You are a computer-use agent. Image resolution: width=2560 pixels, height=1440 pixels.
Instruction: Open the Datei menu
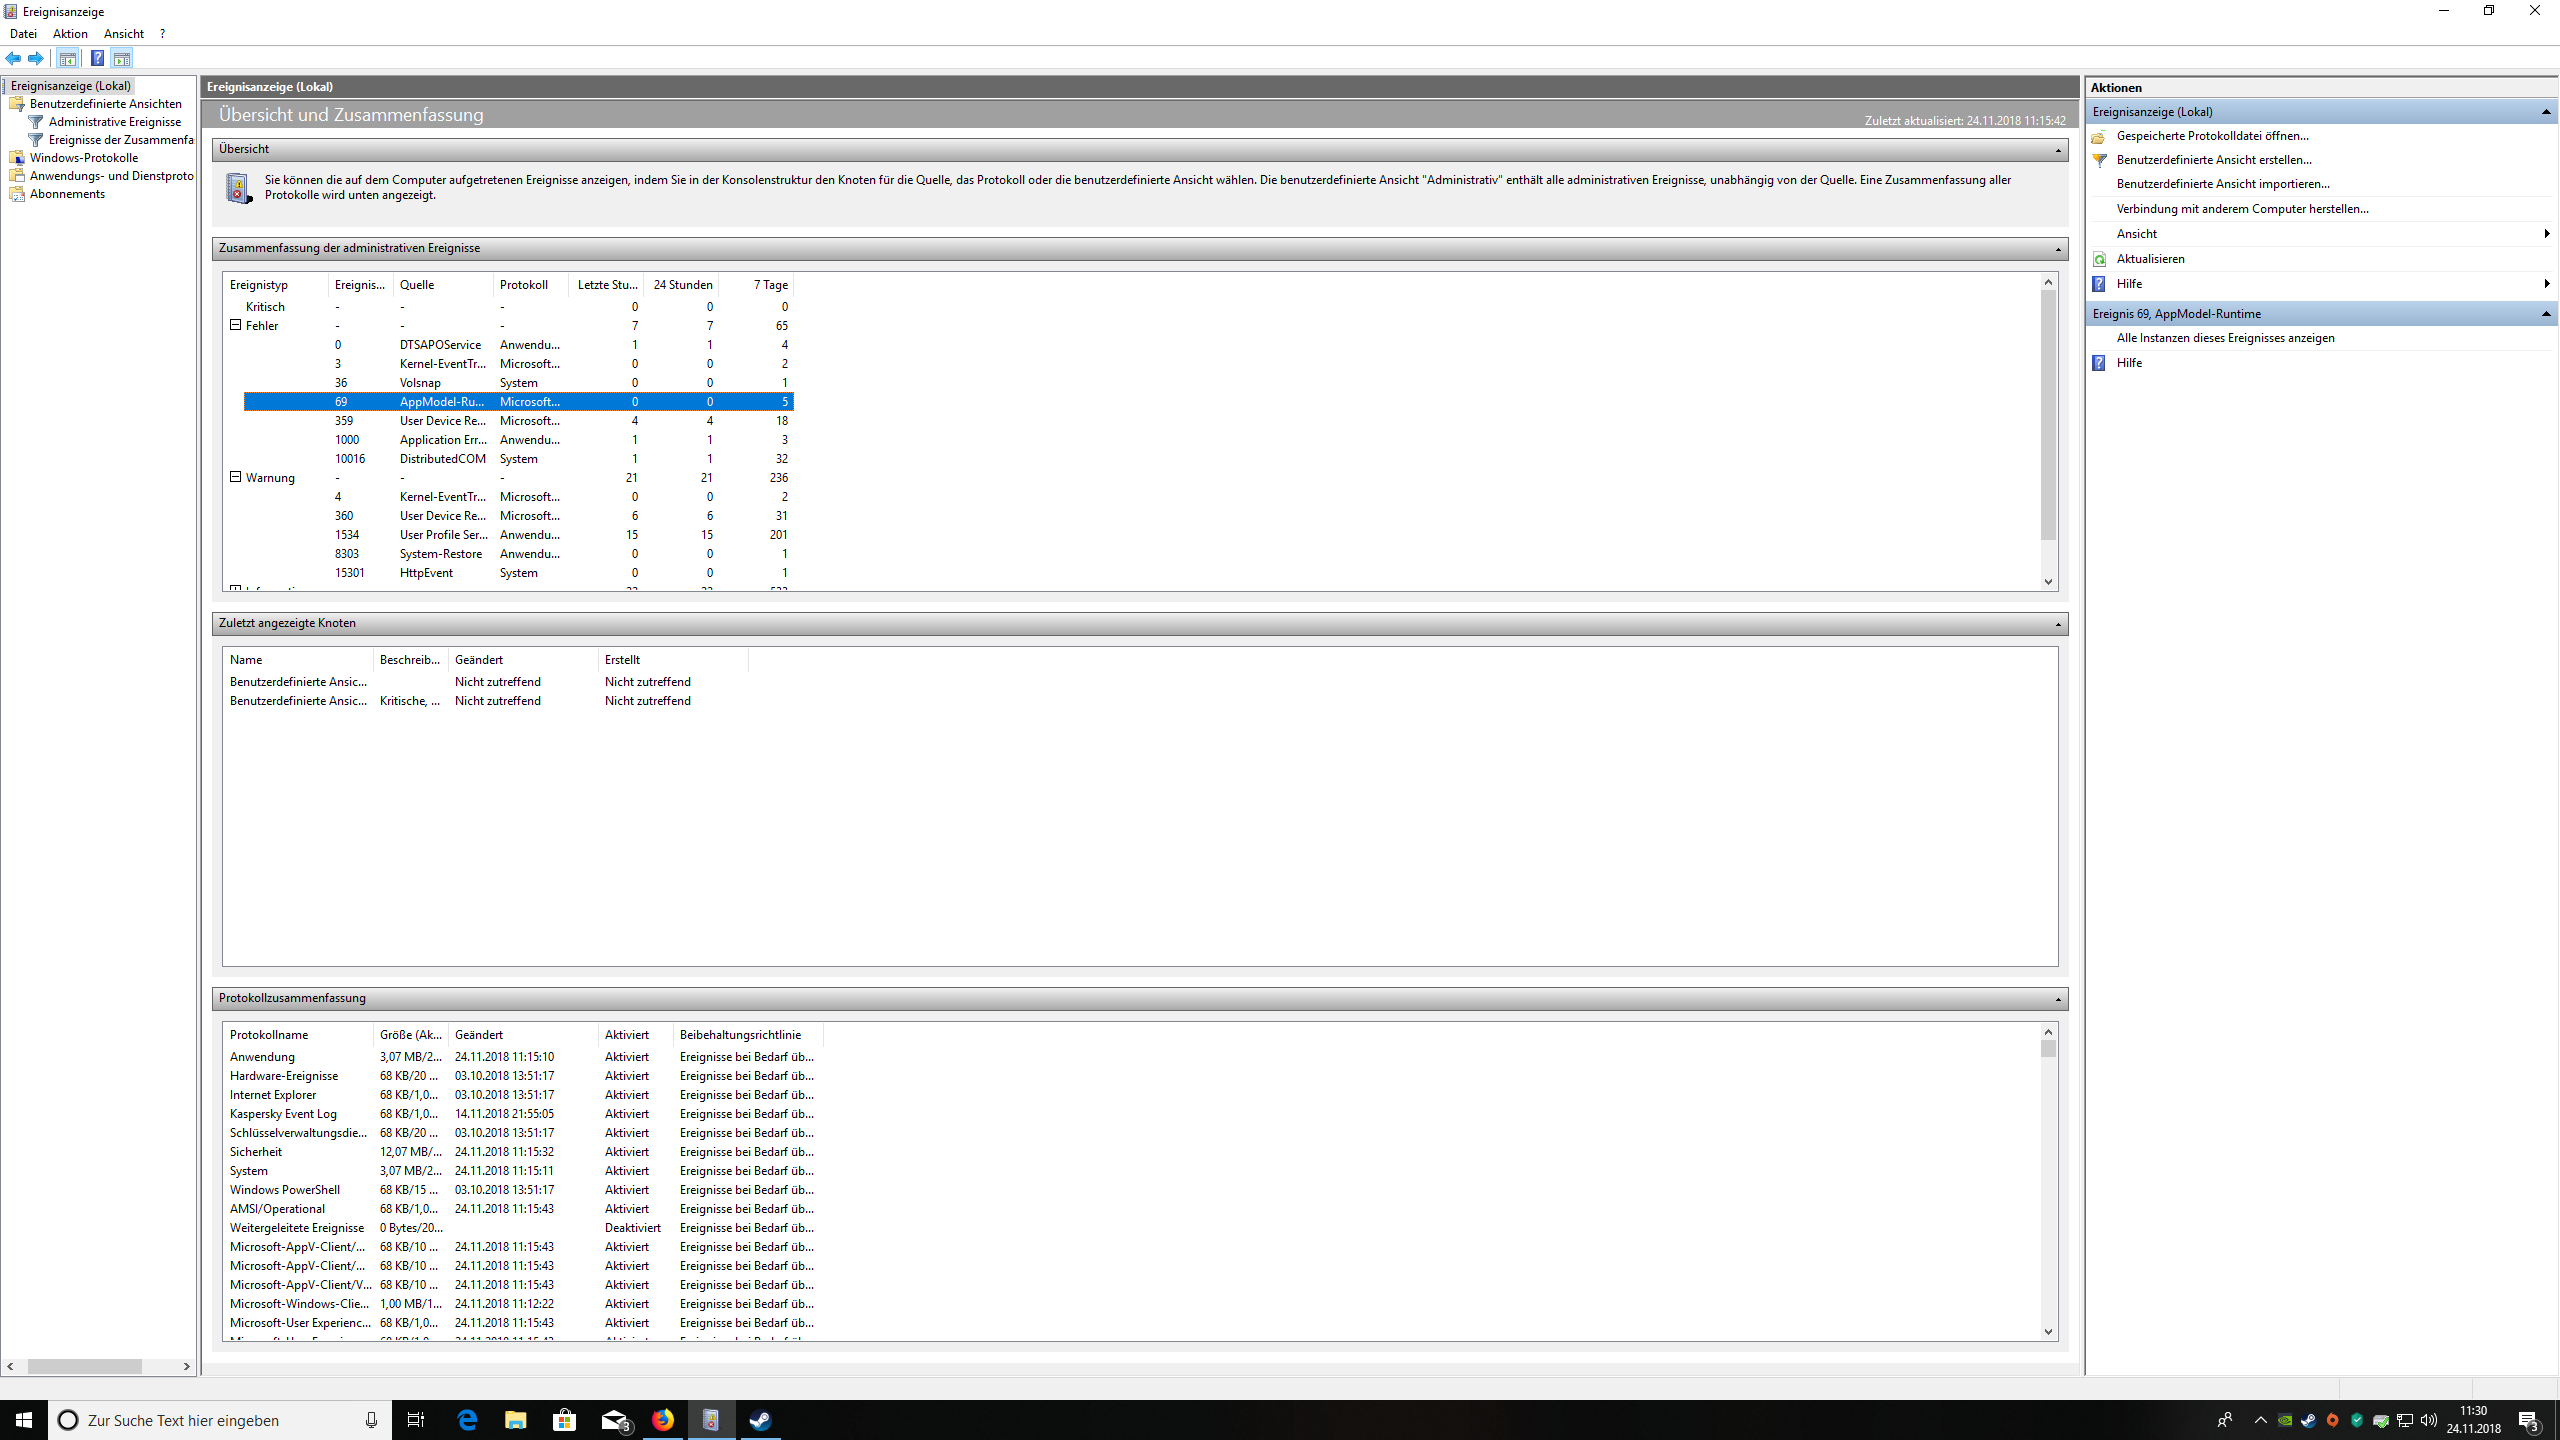click(23, 33)
